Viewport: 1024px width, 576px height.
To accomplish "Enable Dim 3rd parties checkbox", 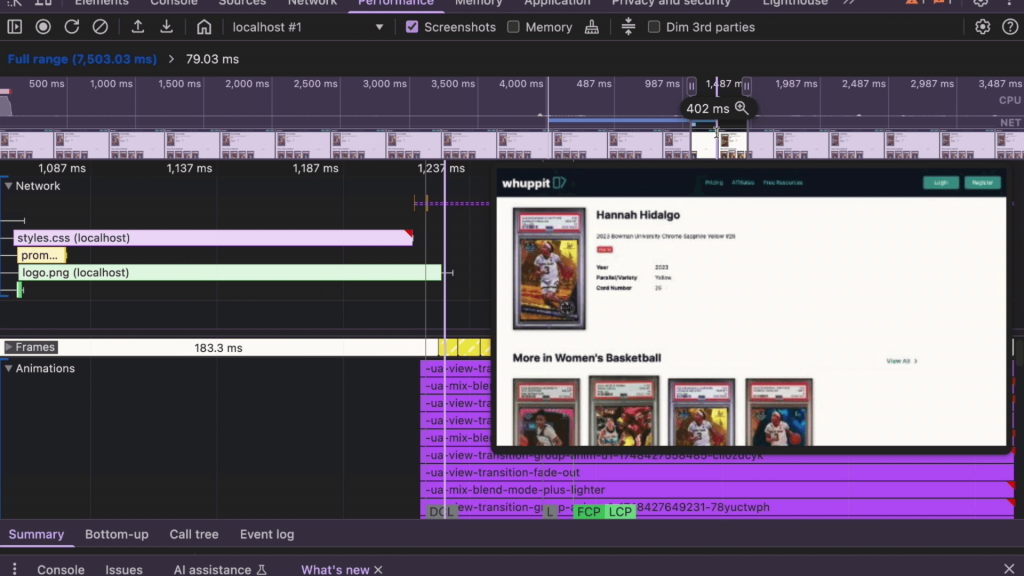I will click(654, 27).
